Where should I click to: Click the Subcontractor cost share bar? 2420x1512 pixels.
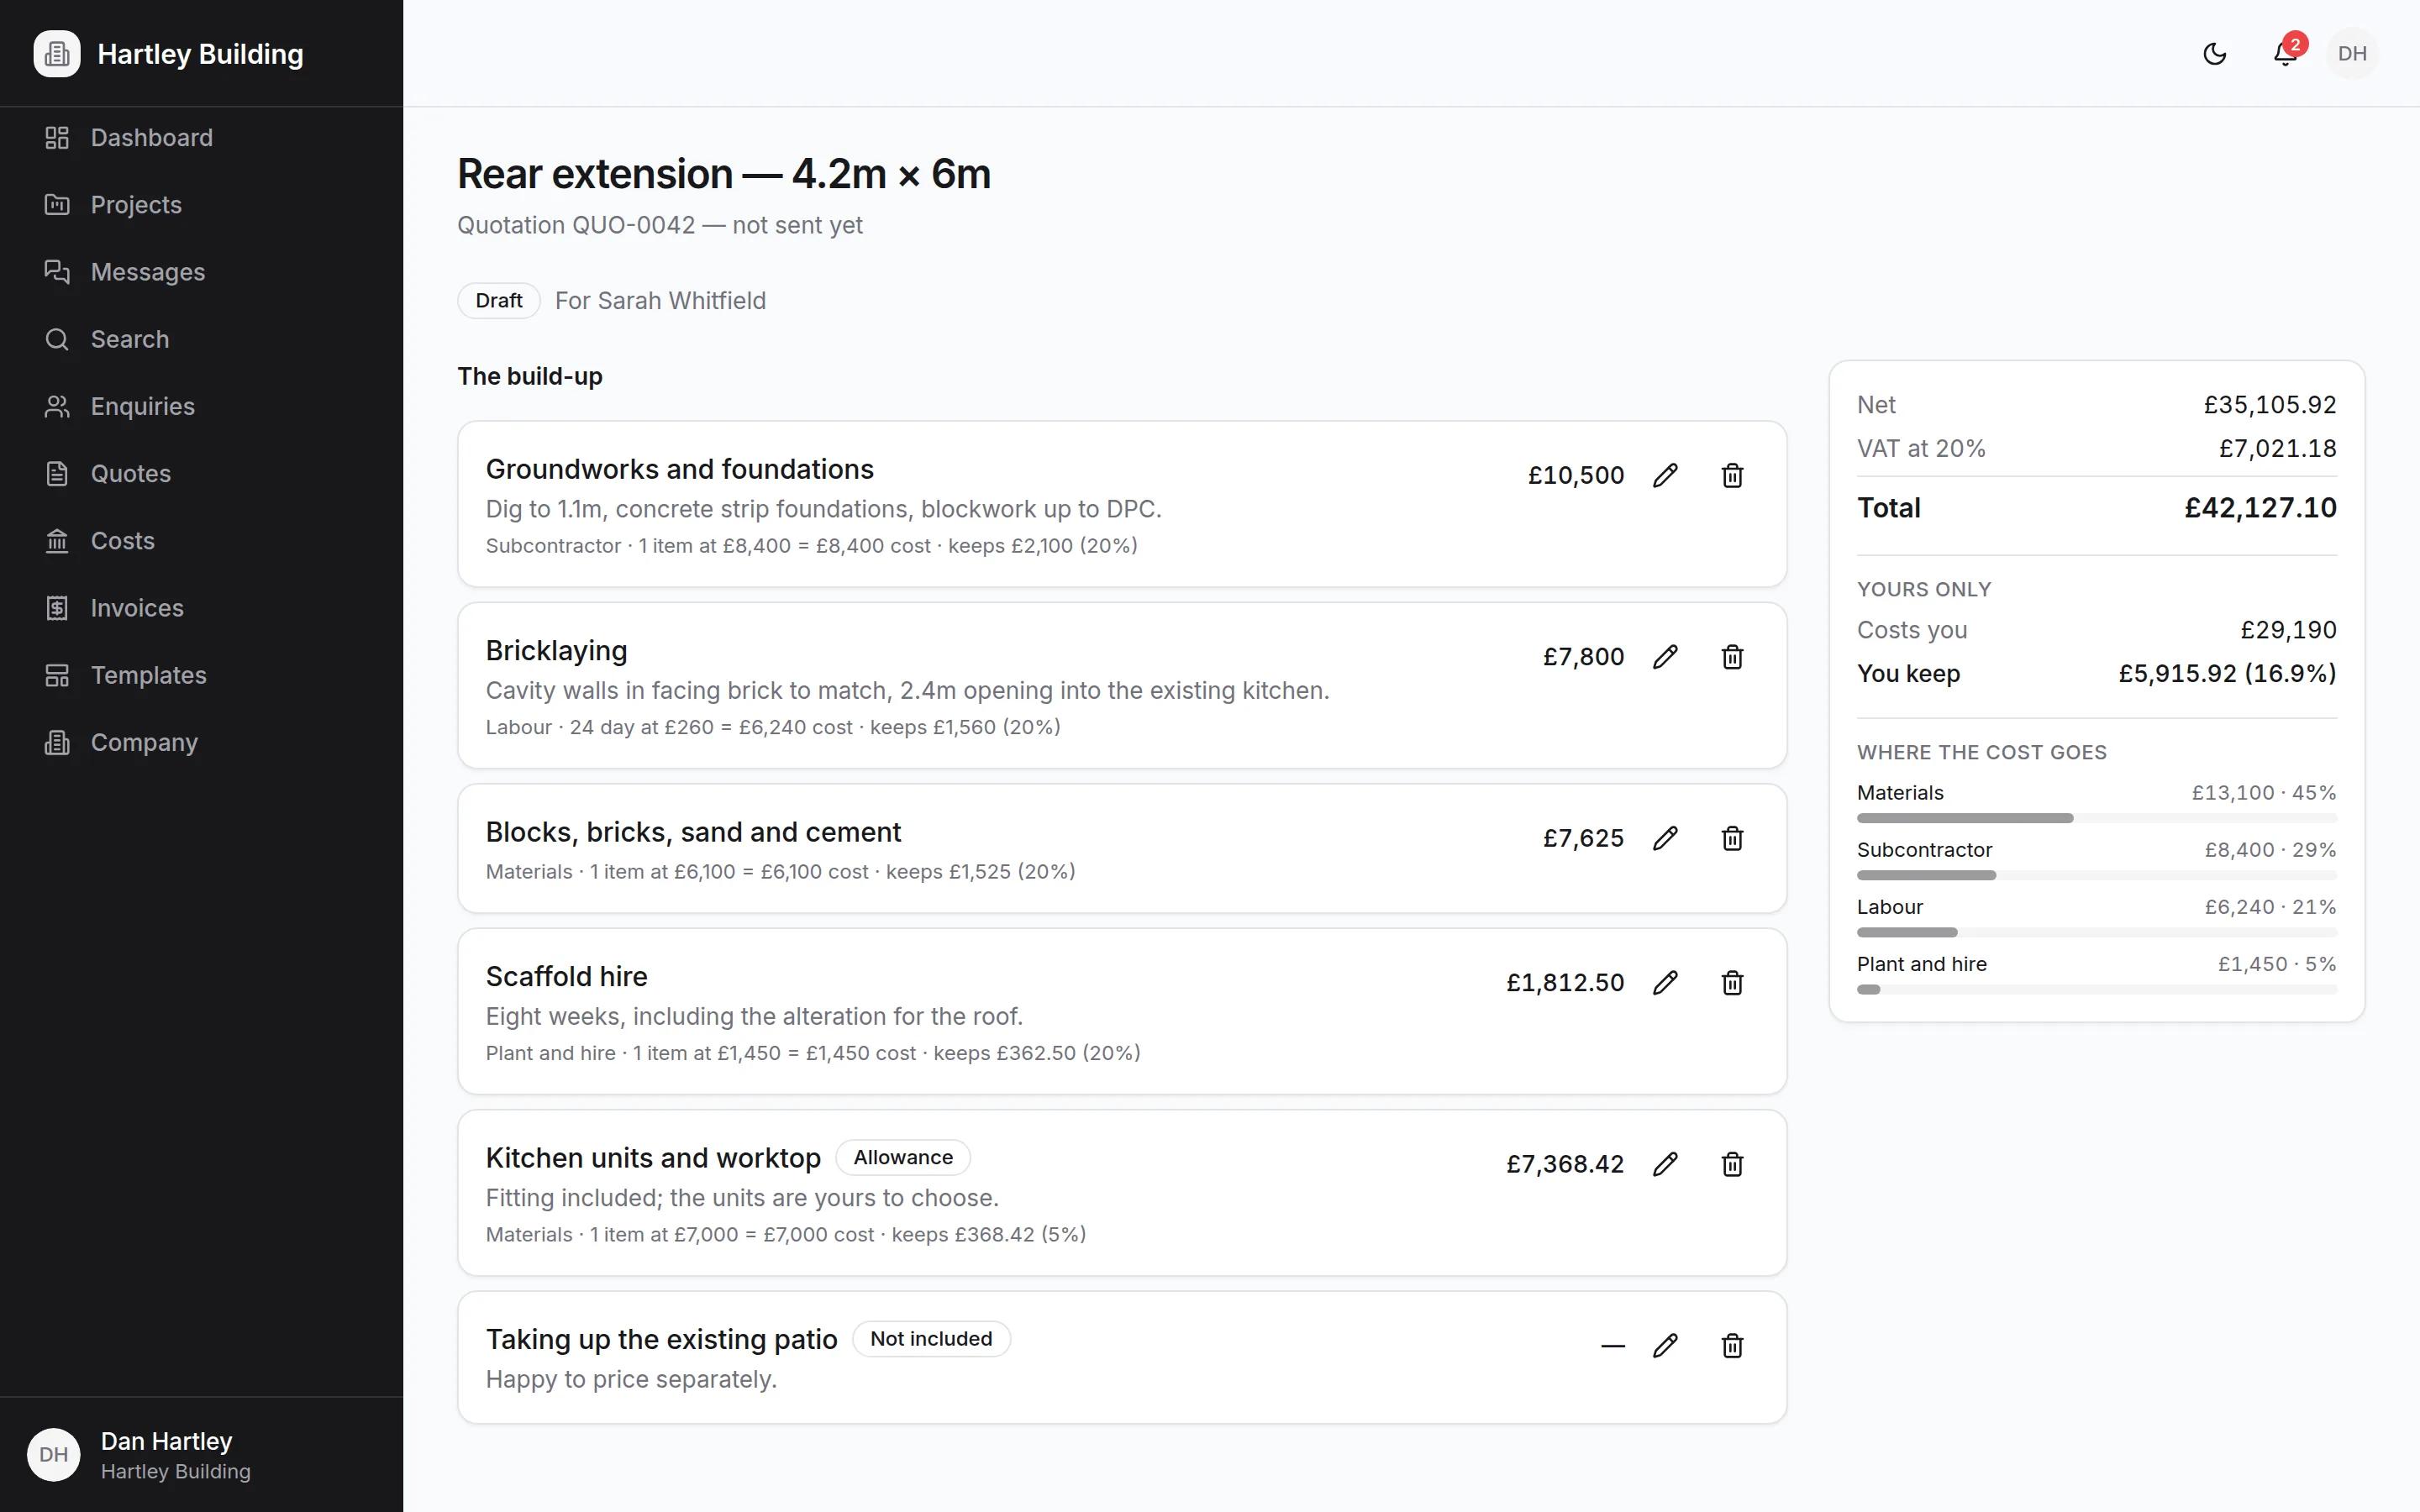[x=2096, y=875]
